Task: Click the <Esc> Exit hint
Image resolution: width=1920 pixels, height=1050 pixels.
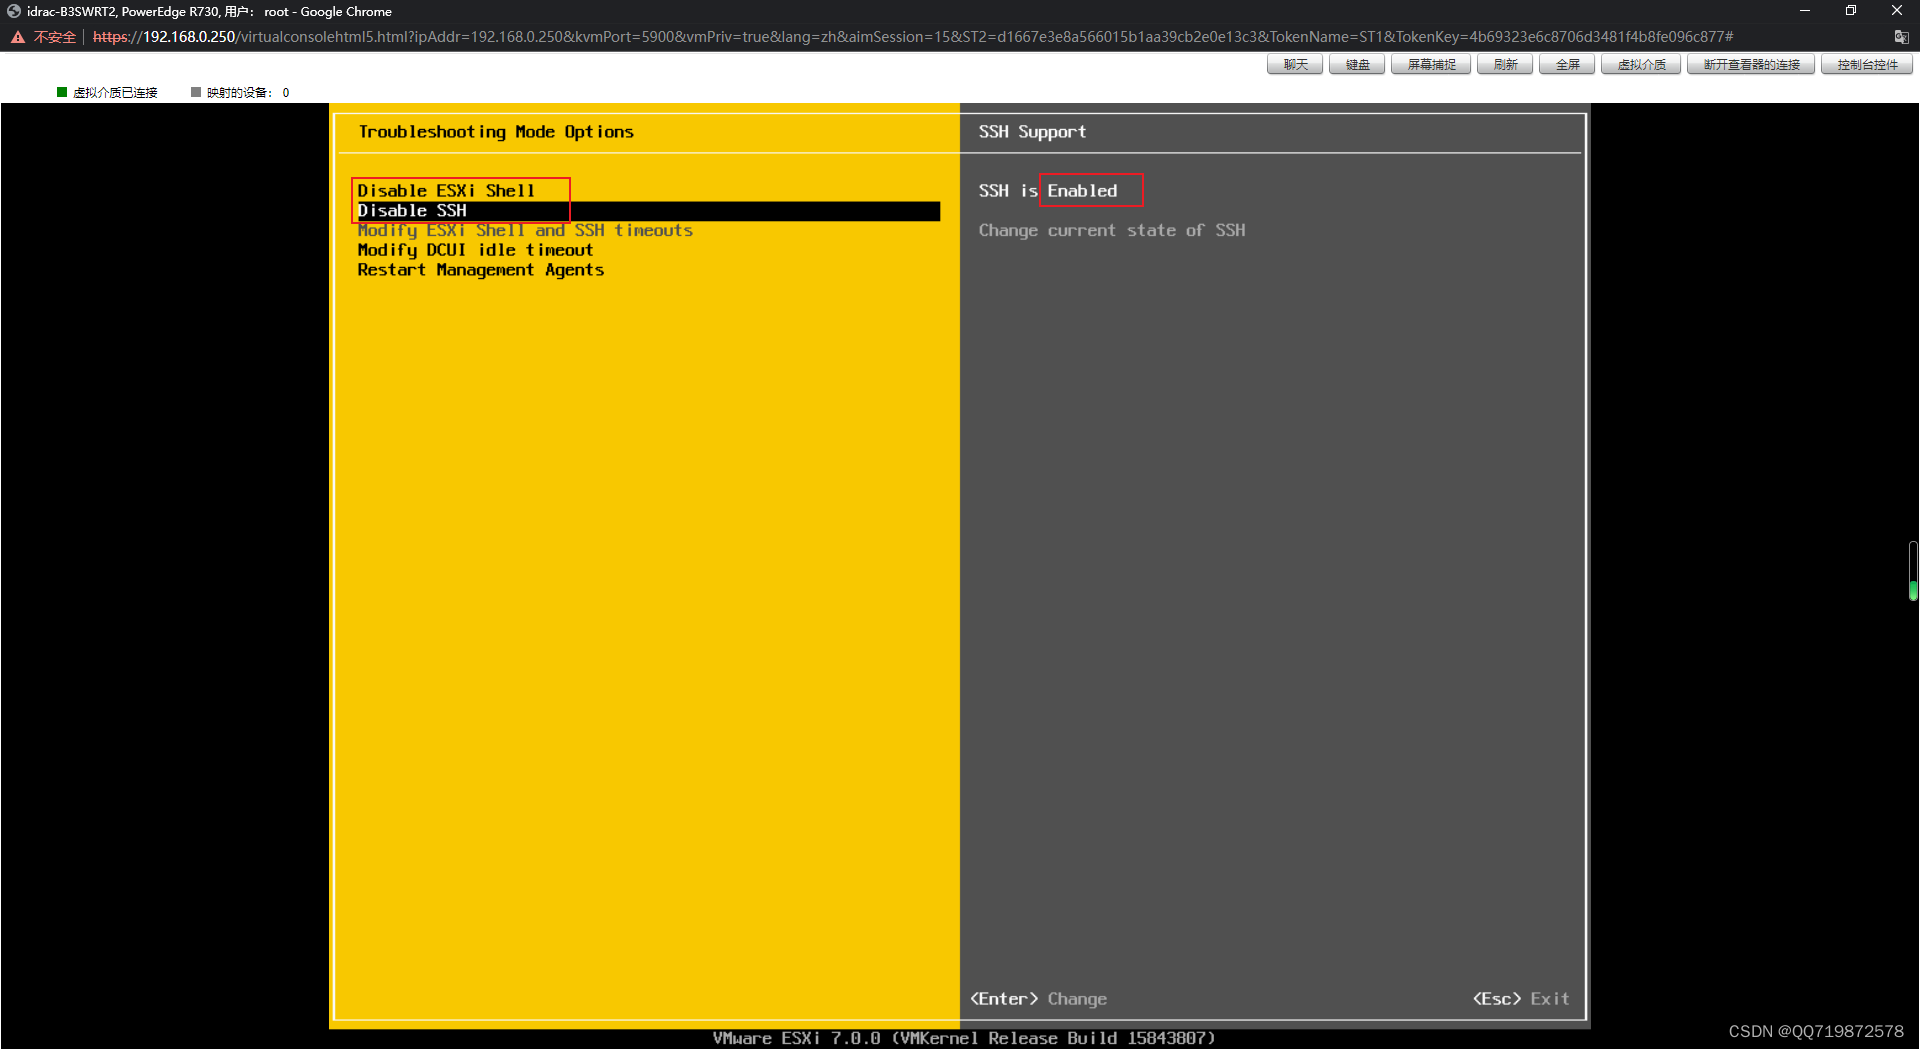Action: pos(1521,999)
